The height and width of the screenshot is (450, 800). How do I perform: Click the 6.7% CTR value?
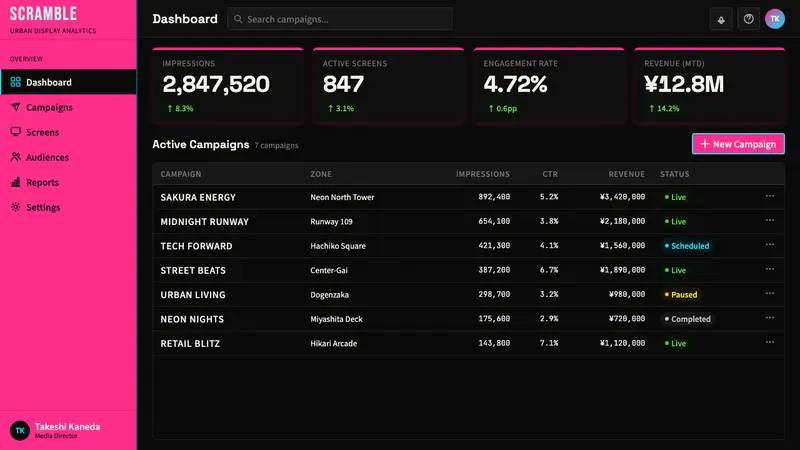coord(549,269)
